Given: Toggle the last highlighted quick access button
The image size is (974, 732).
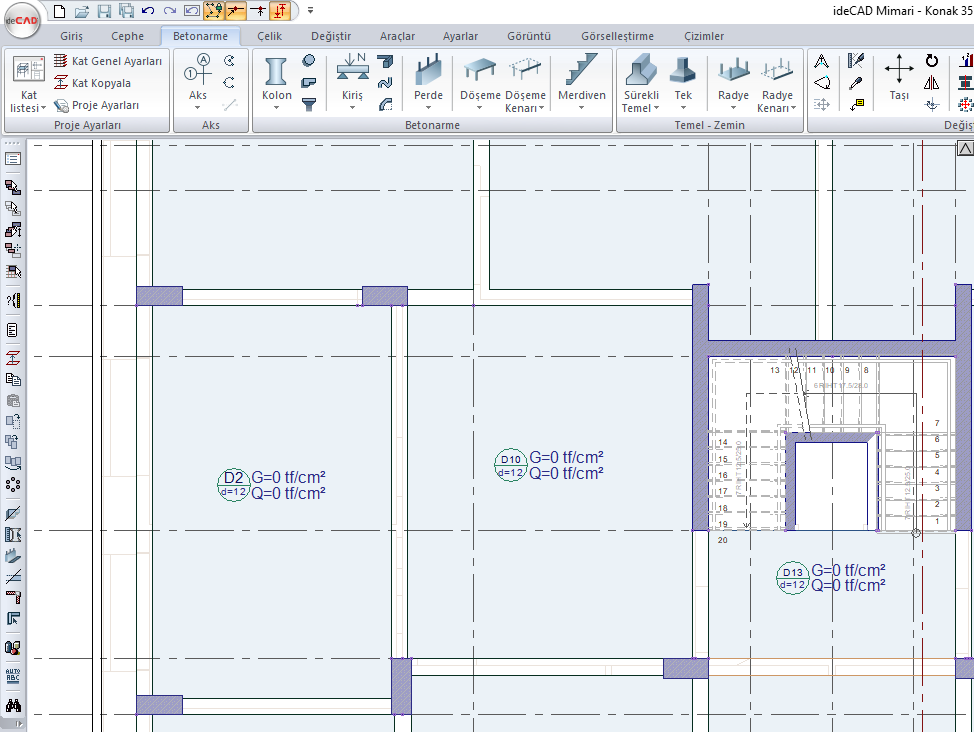Looking at the screenshot, I should tap(280, 11).
